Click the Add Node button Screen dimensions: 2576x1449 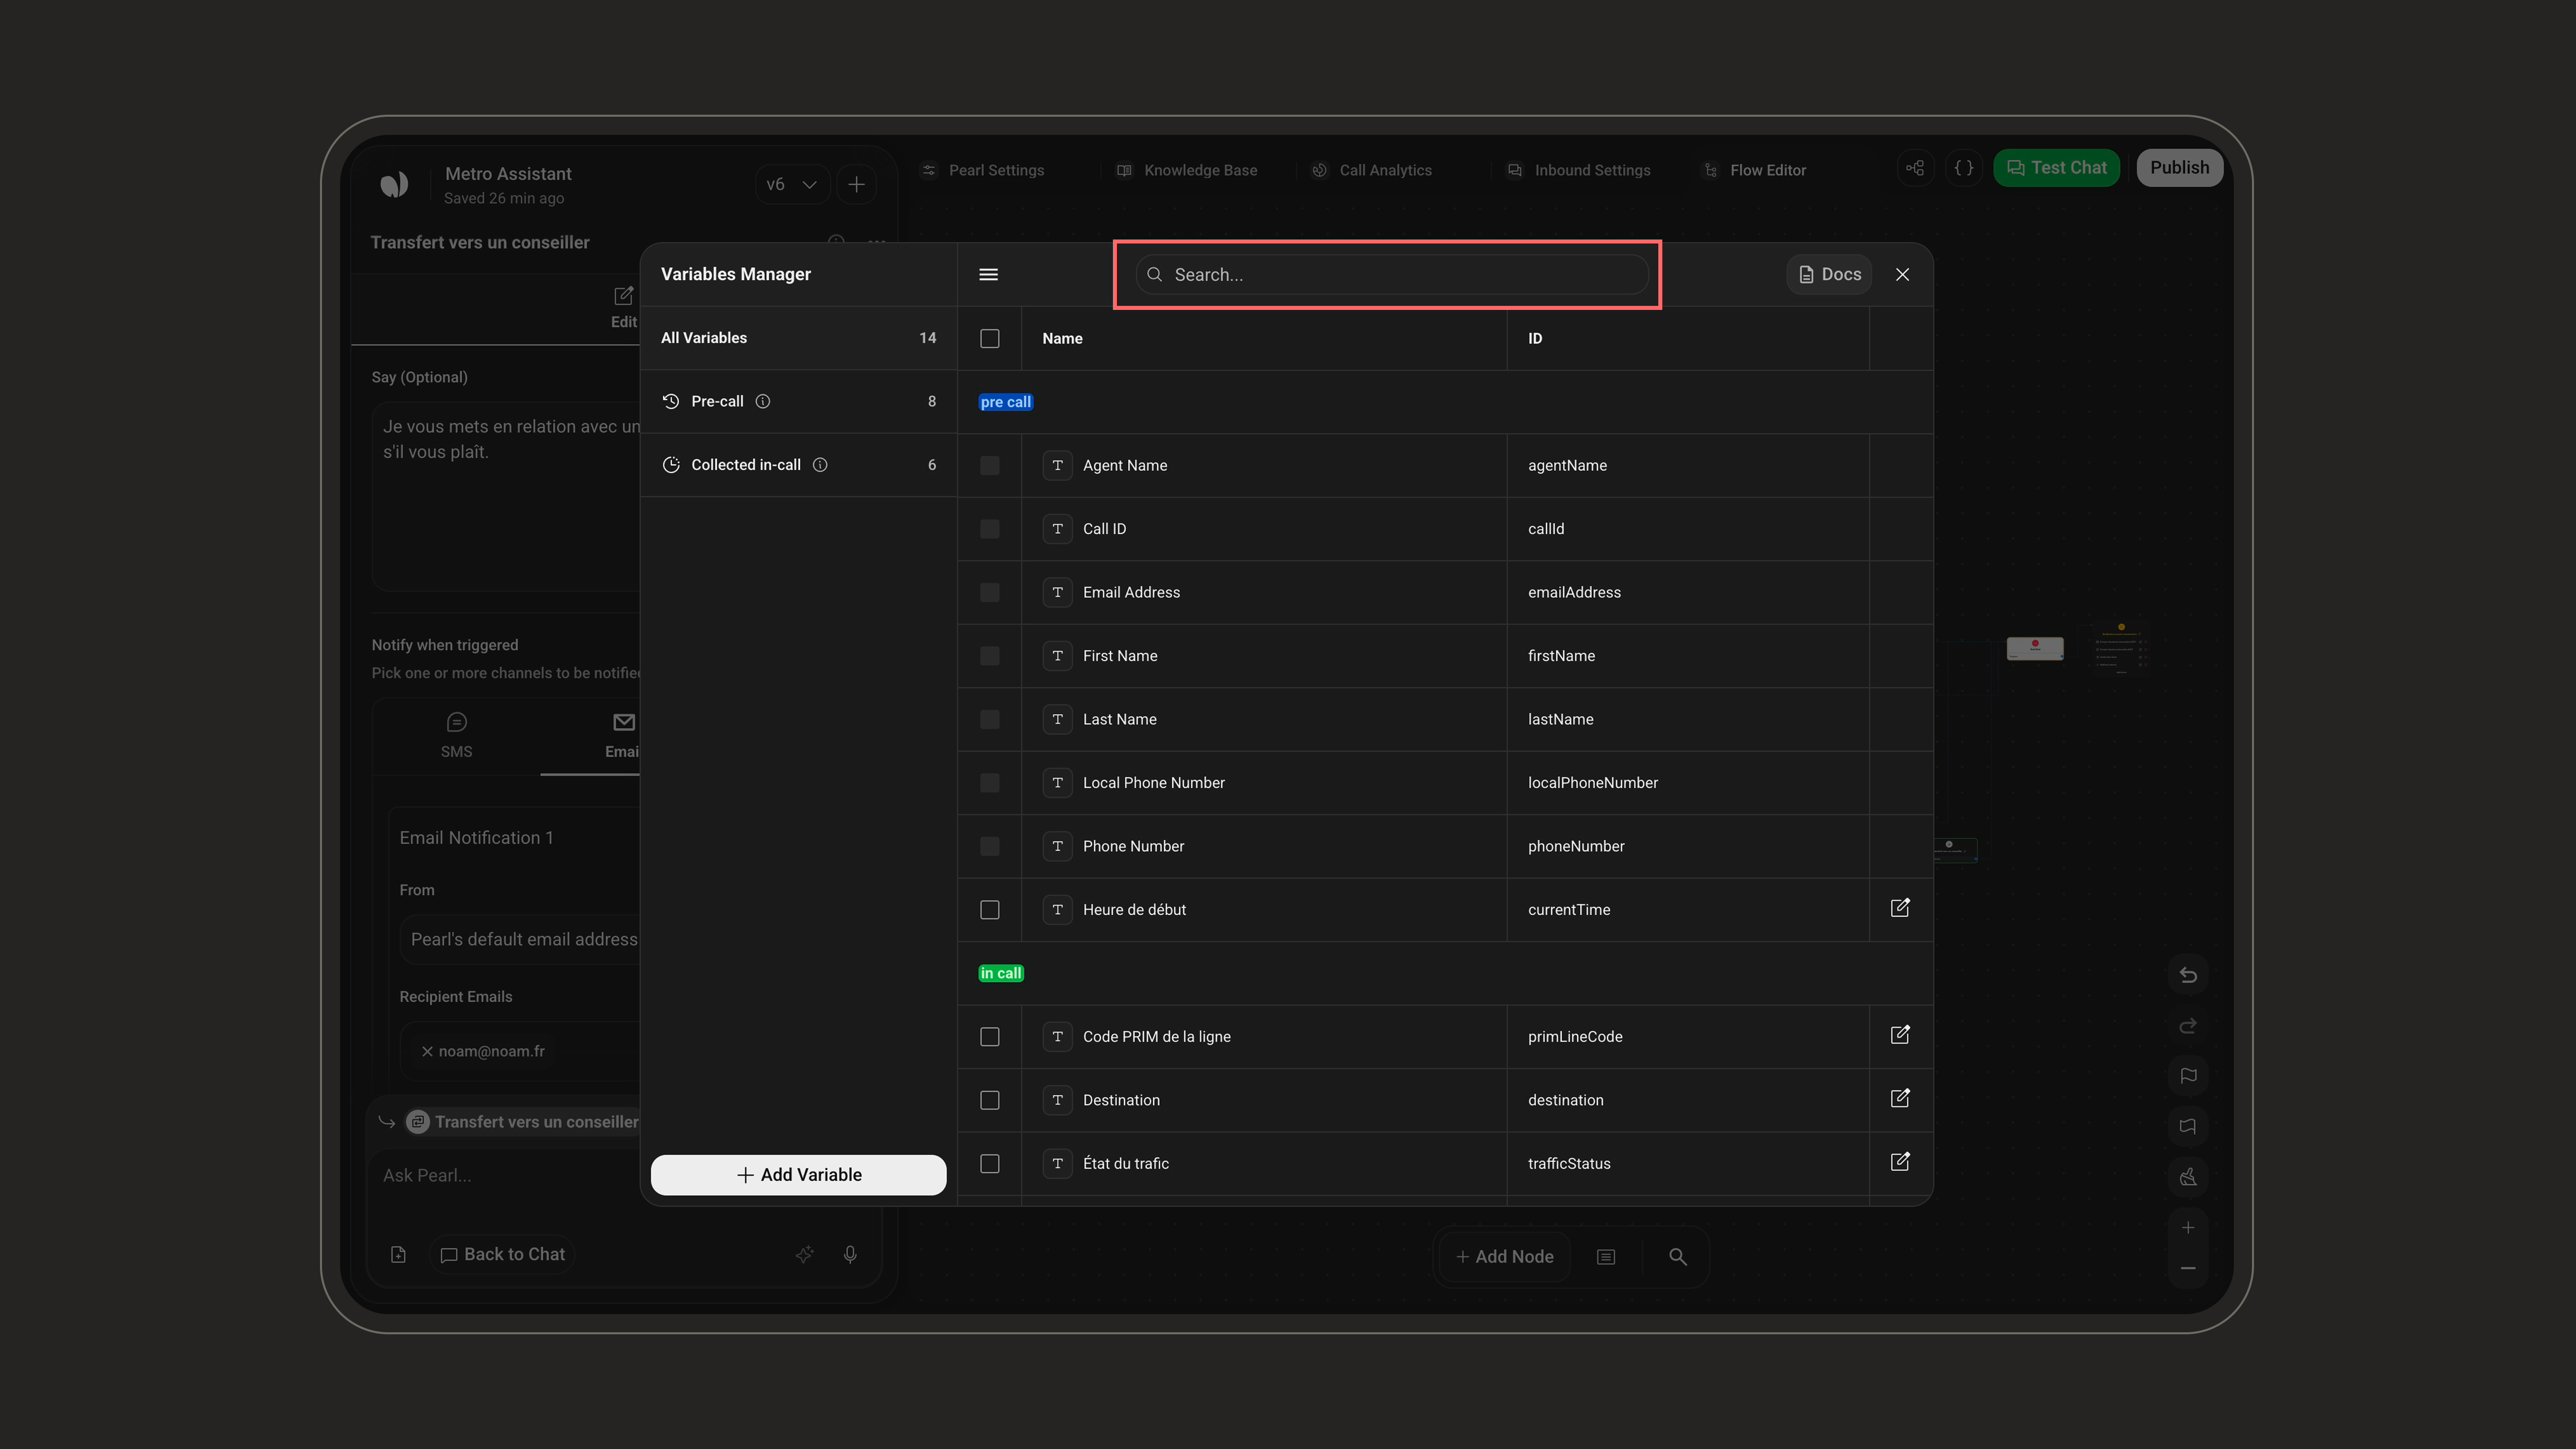point(1505,1257)
